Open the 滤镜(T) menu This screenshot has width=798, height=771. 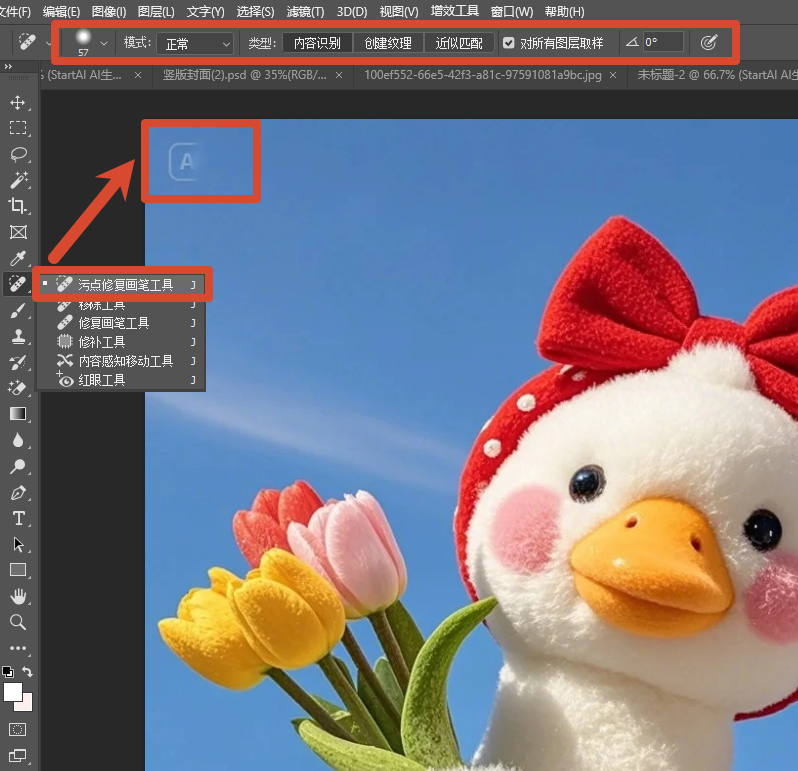coord(305,11)
